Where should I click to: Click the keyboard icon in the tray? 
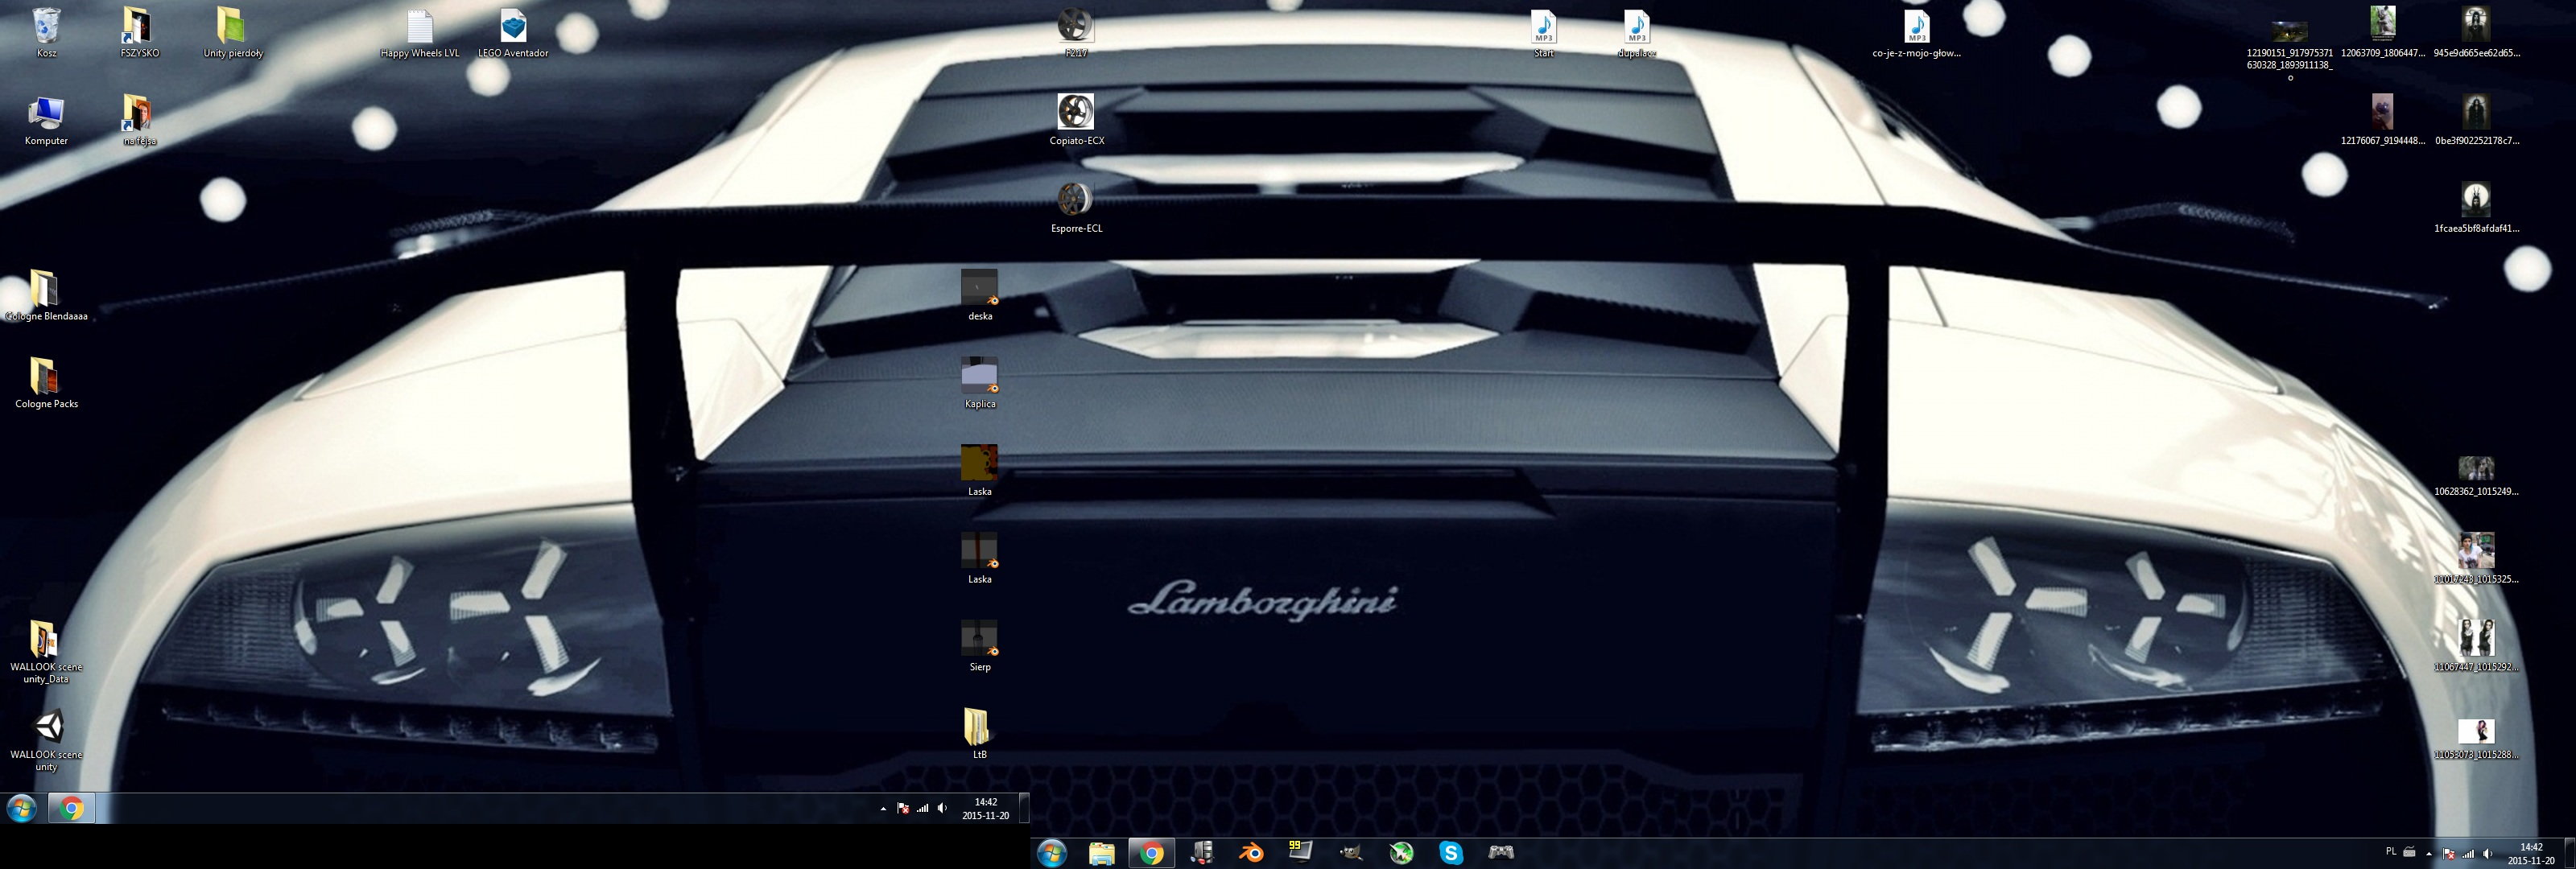[x=2409, y=852]
